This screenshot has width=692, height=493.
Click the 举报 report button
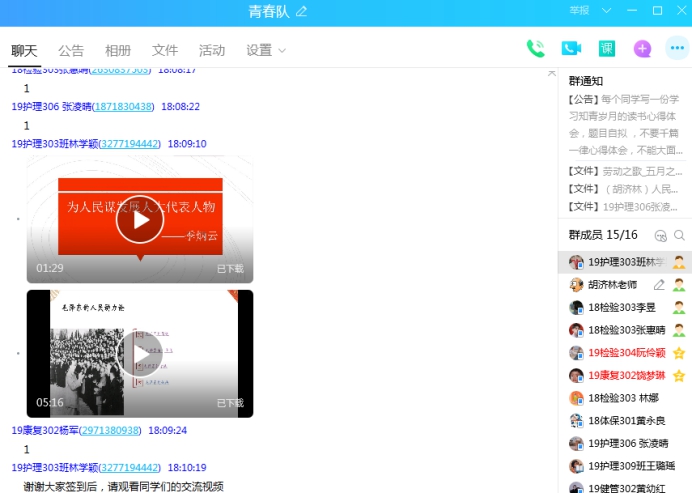pyautogui.click(x=579, y=11)
